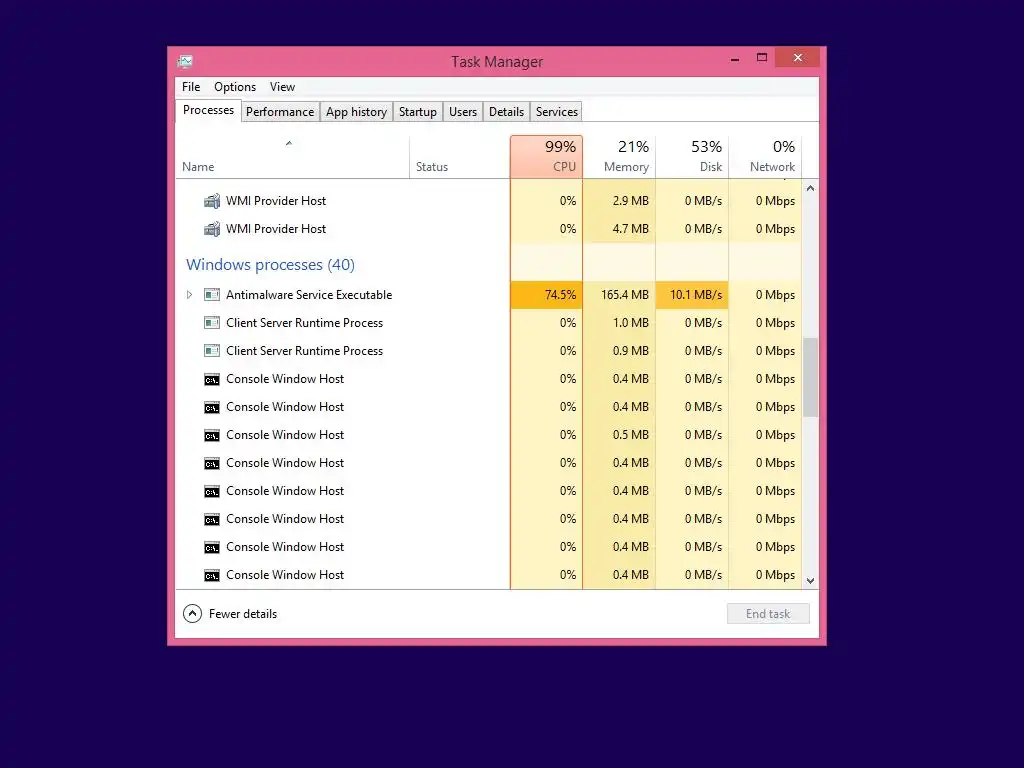Viewport: 1024px width, 768px height.
Task: Open the Details tab
Action: click(506, 112)
